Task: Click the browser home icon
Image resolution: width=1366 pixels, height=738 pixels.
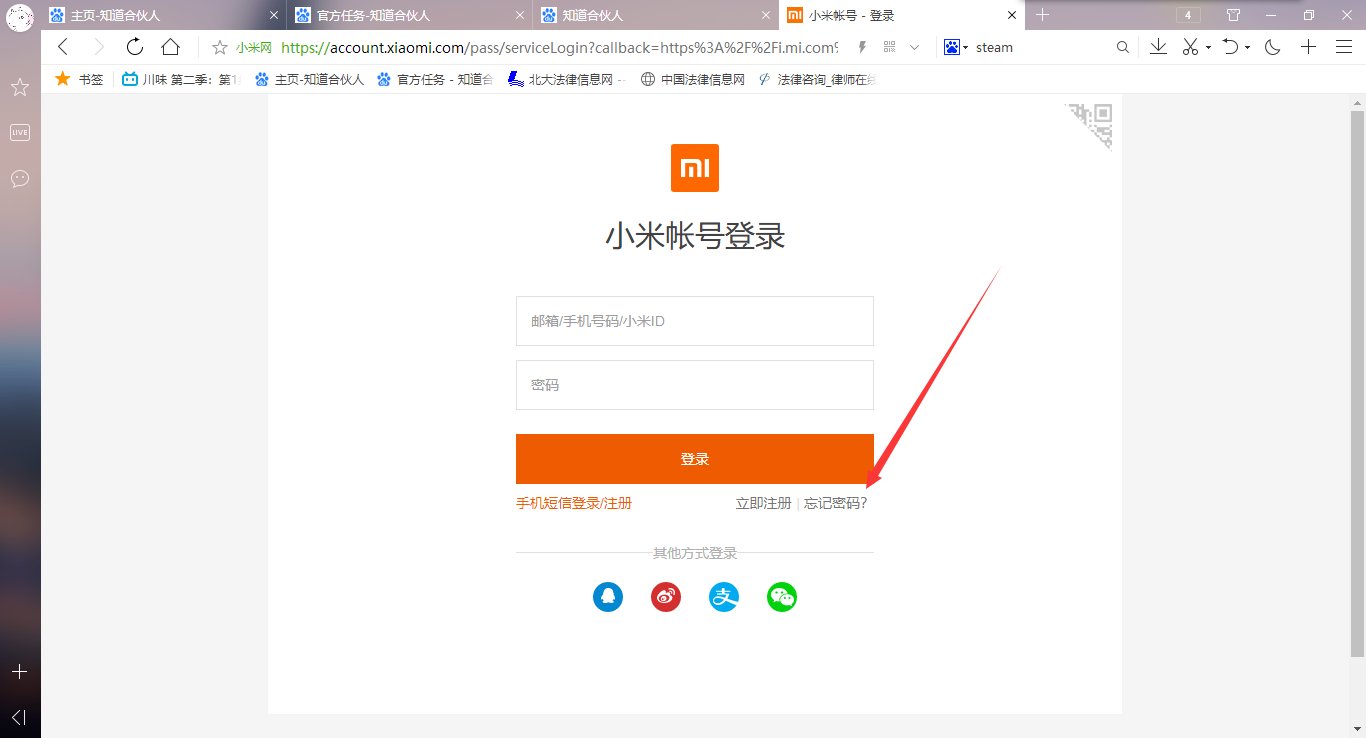Action: pos(170,46)
